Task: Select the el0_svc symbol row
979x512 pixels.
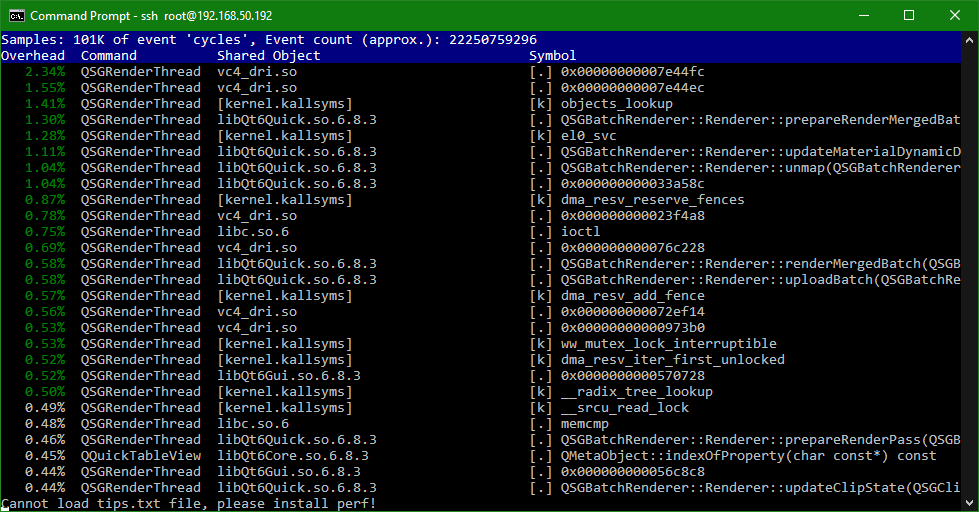Action: [x=481, y=135]
